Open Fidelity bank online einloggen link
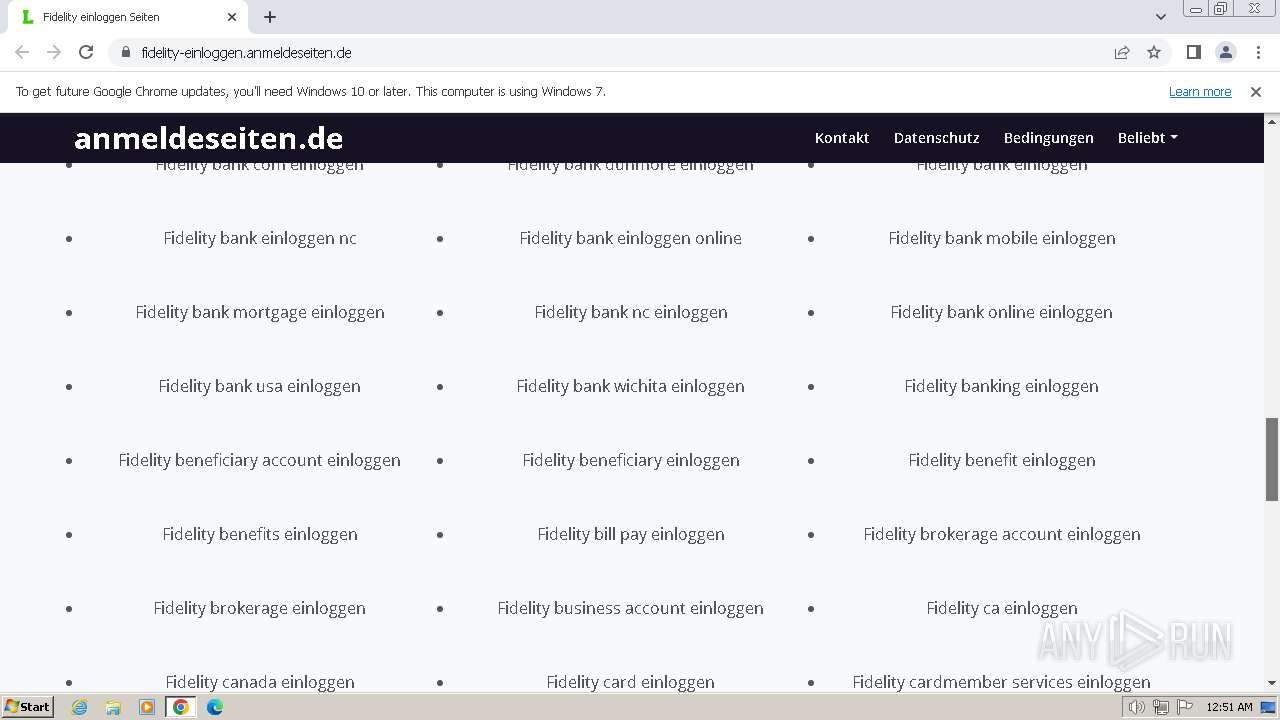This screenshot has height=720, width=1280. point(1002,312)
